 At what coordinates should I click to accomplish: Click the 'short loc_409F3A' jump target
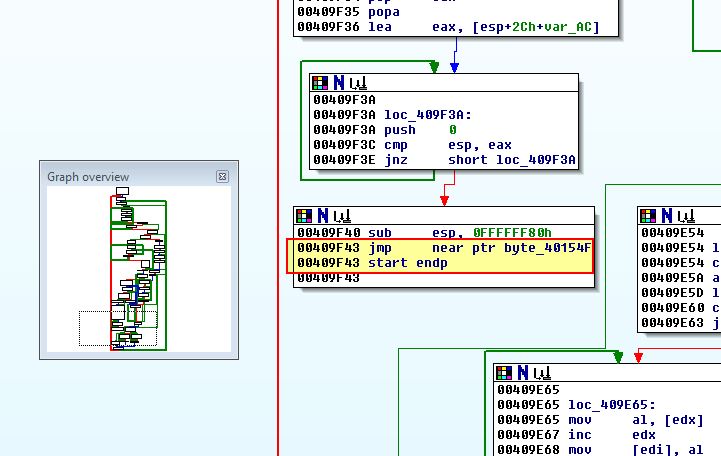(511, 160)
